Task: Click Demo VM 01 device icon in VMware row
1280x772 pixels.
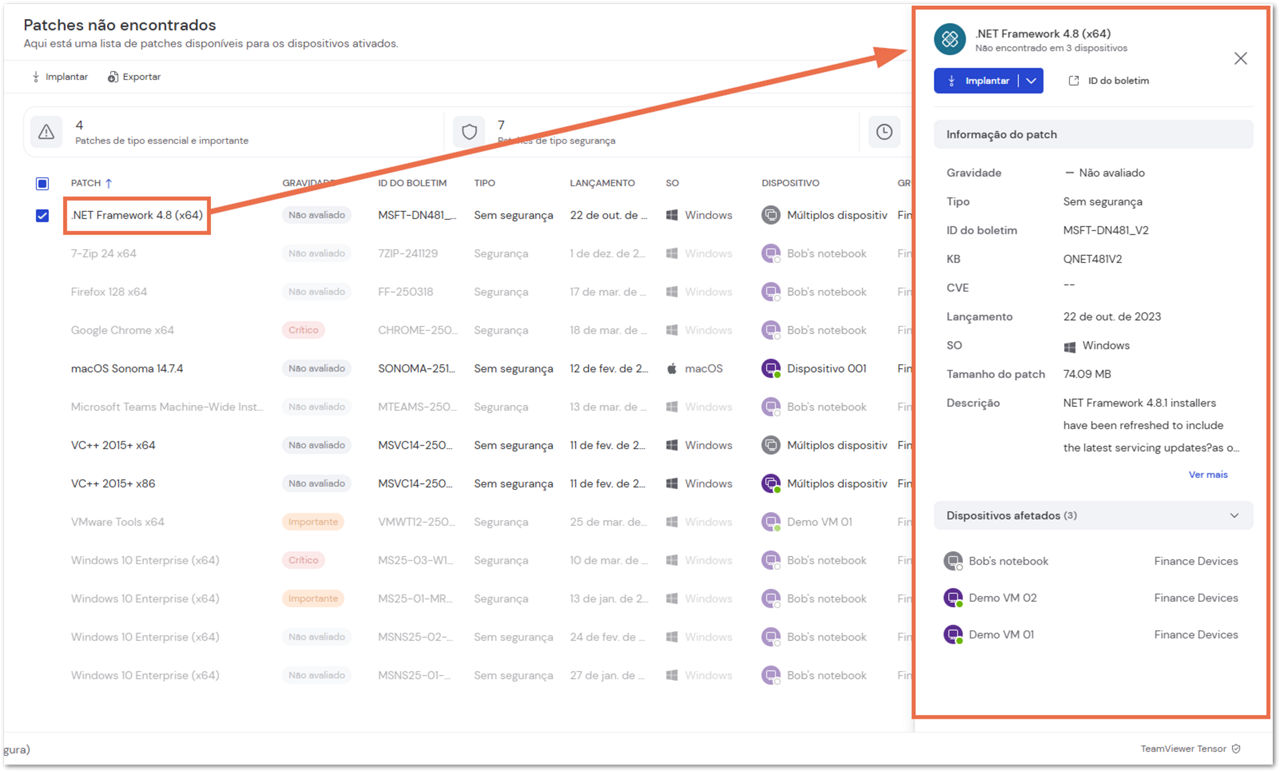Action: pos(771,522)
